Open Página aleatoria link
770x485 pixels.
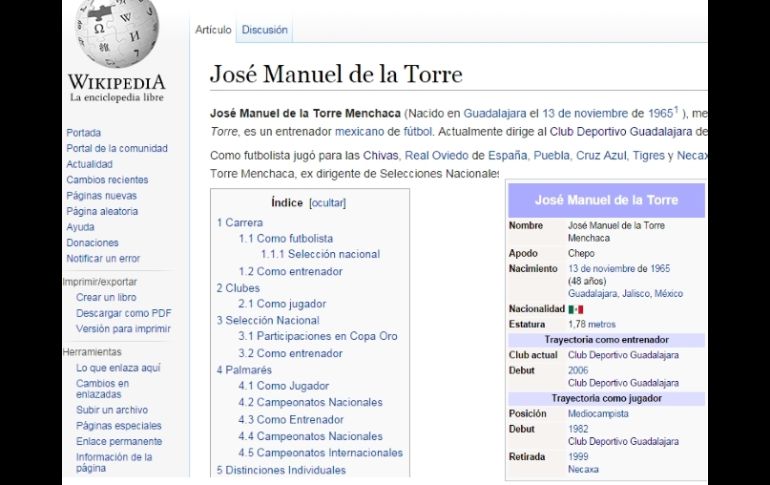(102, 211)
